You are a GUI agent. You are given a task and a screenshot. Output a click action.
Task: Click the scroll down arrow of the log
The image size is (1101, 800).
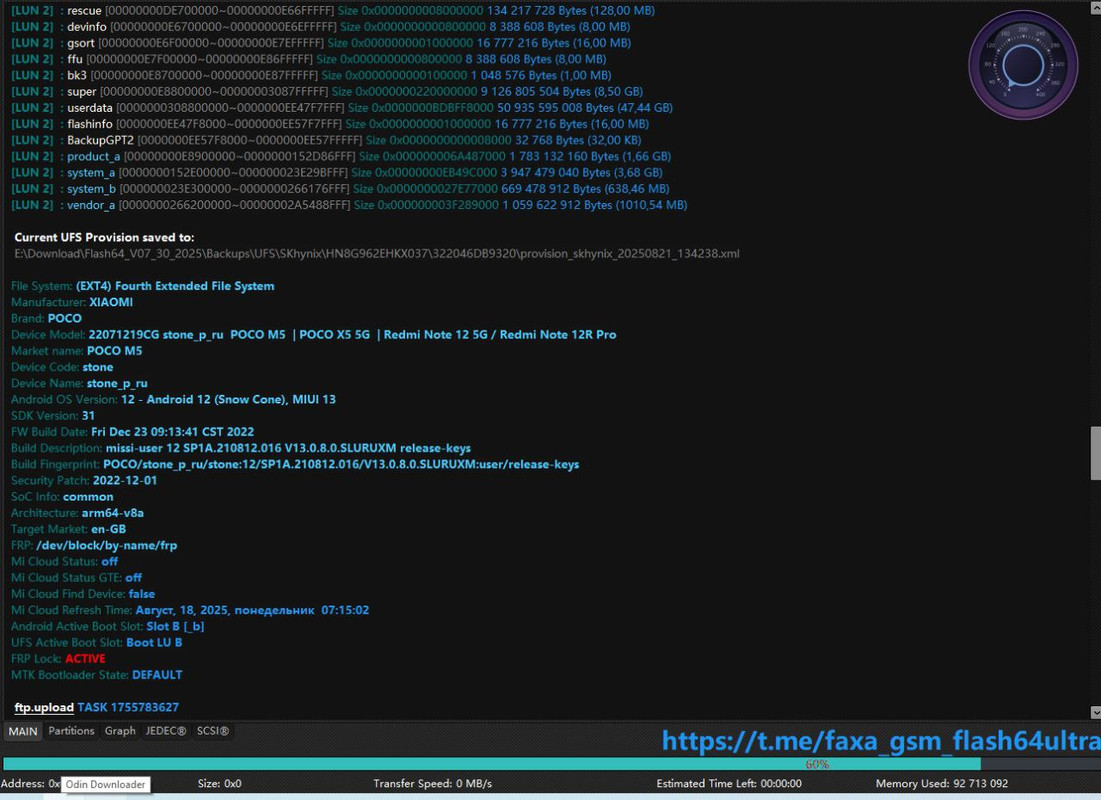1095,712
